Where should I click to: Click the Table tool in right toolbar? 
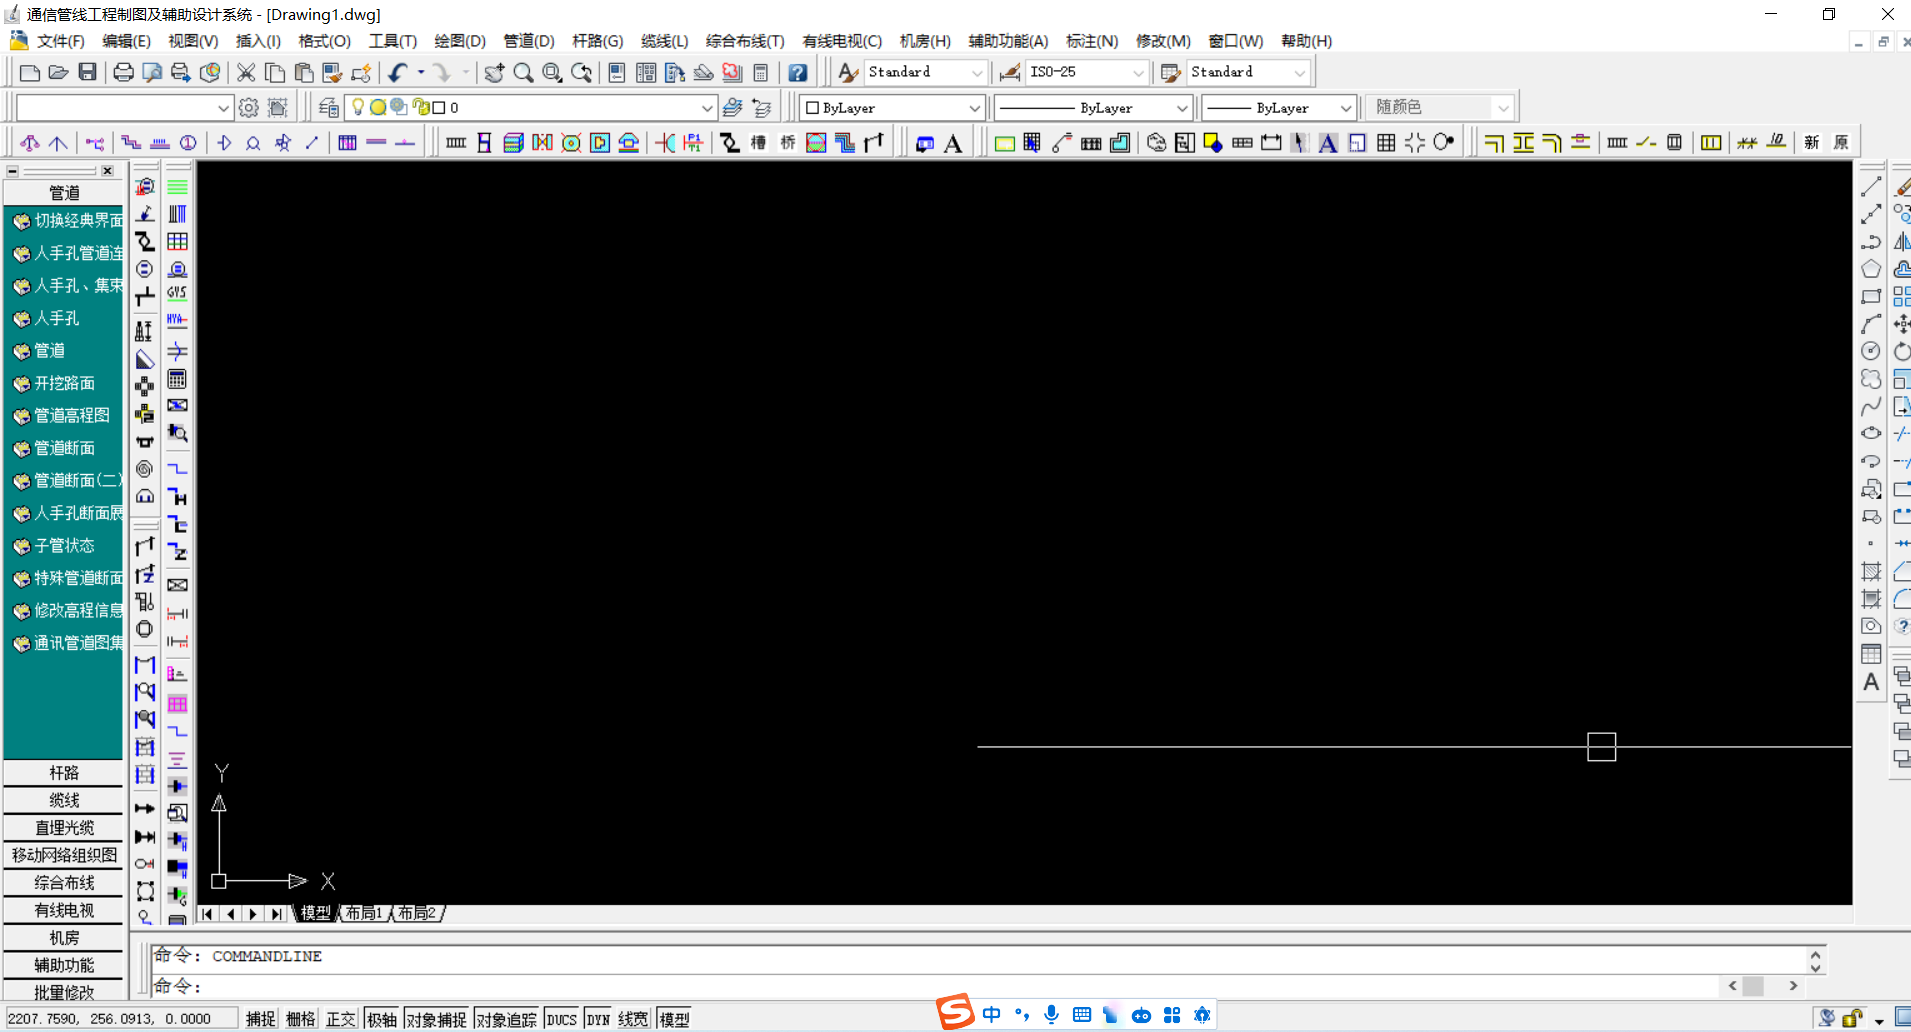(1871, 654)
